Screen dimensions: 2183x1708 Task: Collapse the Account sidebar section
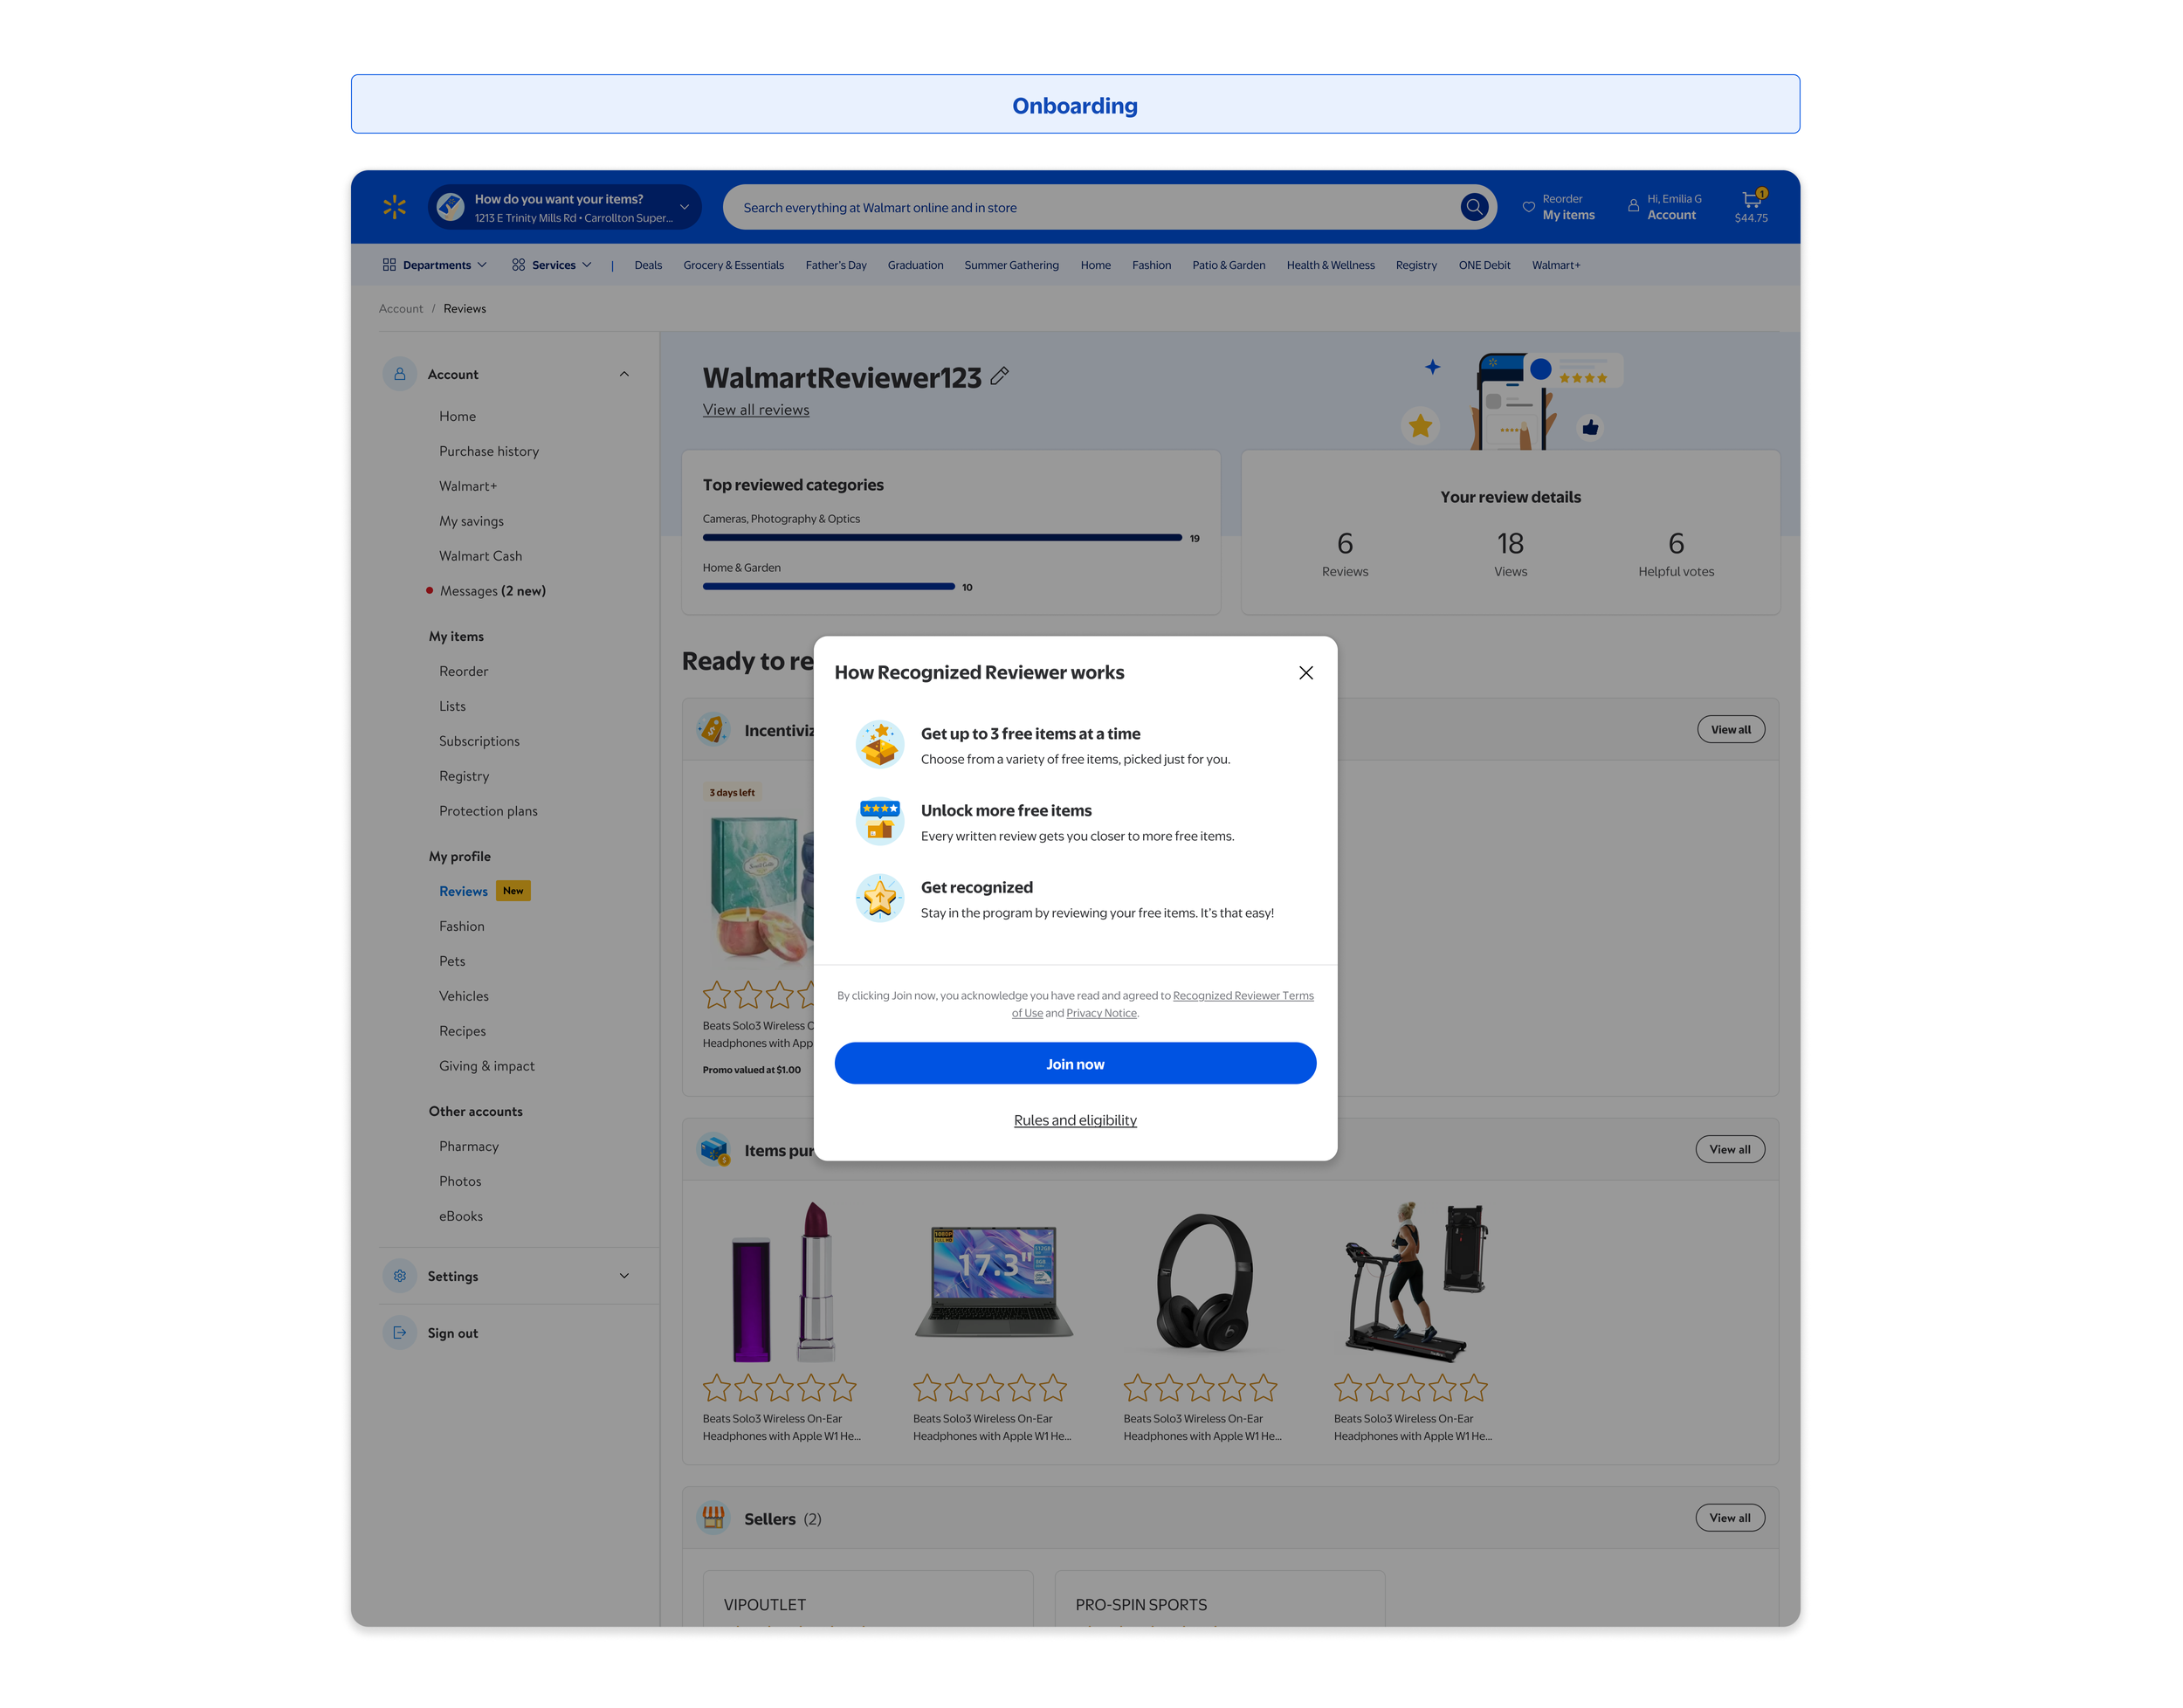(624, 374)
